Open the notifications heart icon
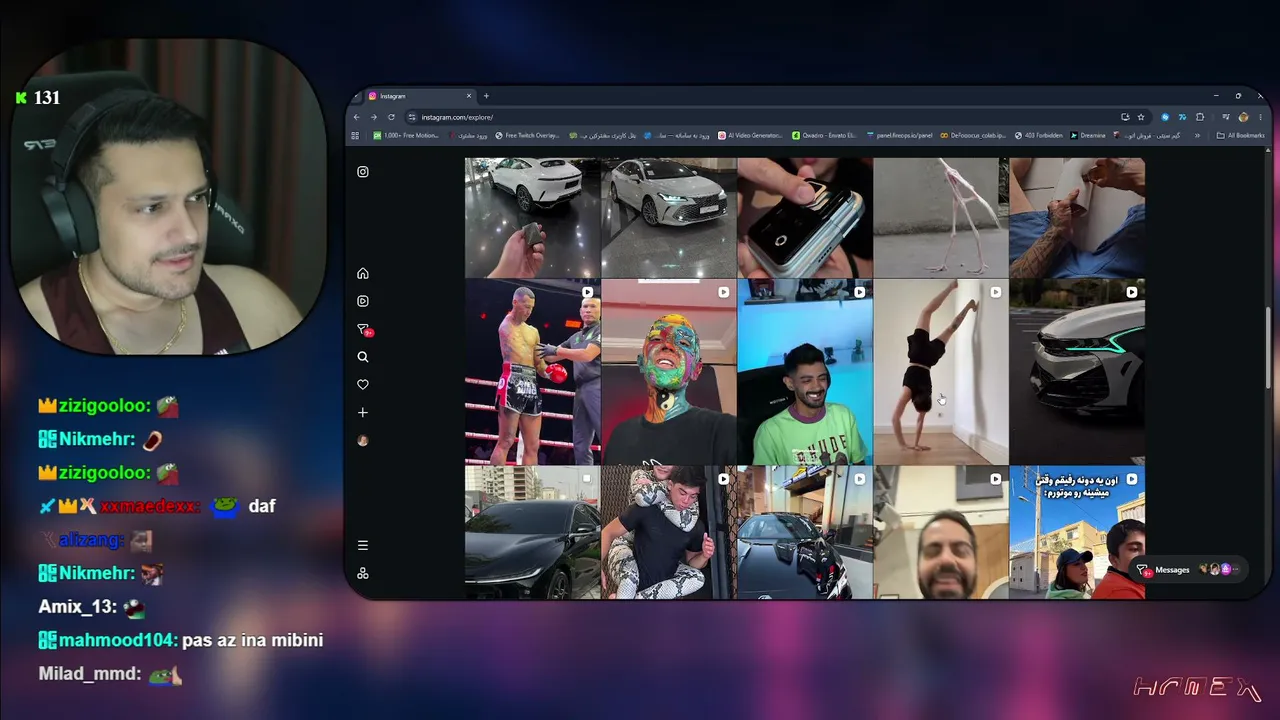 click(363, 385)
